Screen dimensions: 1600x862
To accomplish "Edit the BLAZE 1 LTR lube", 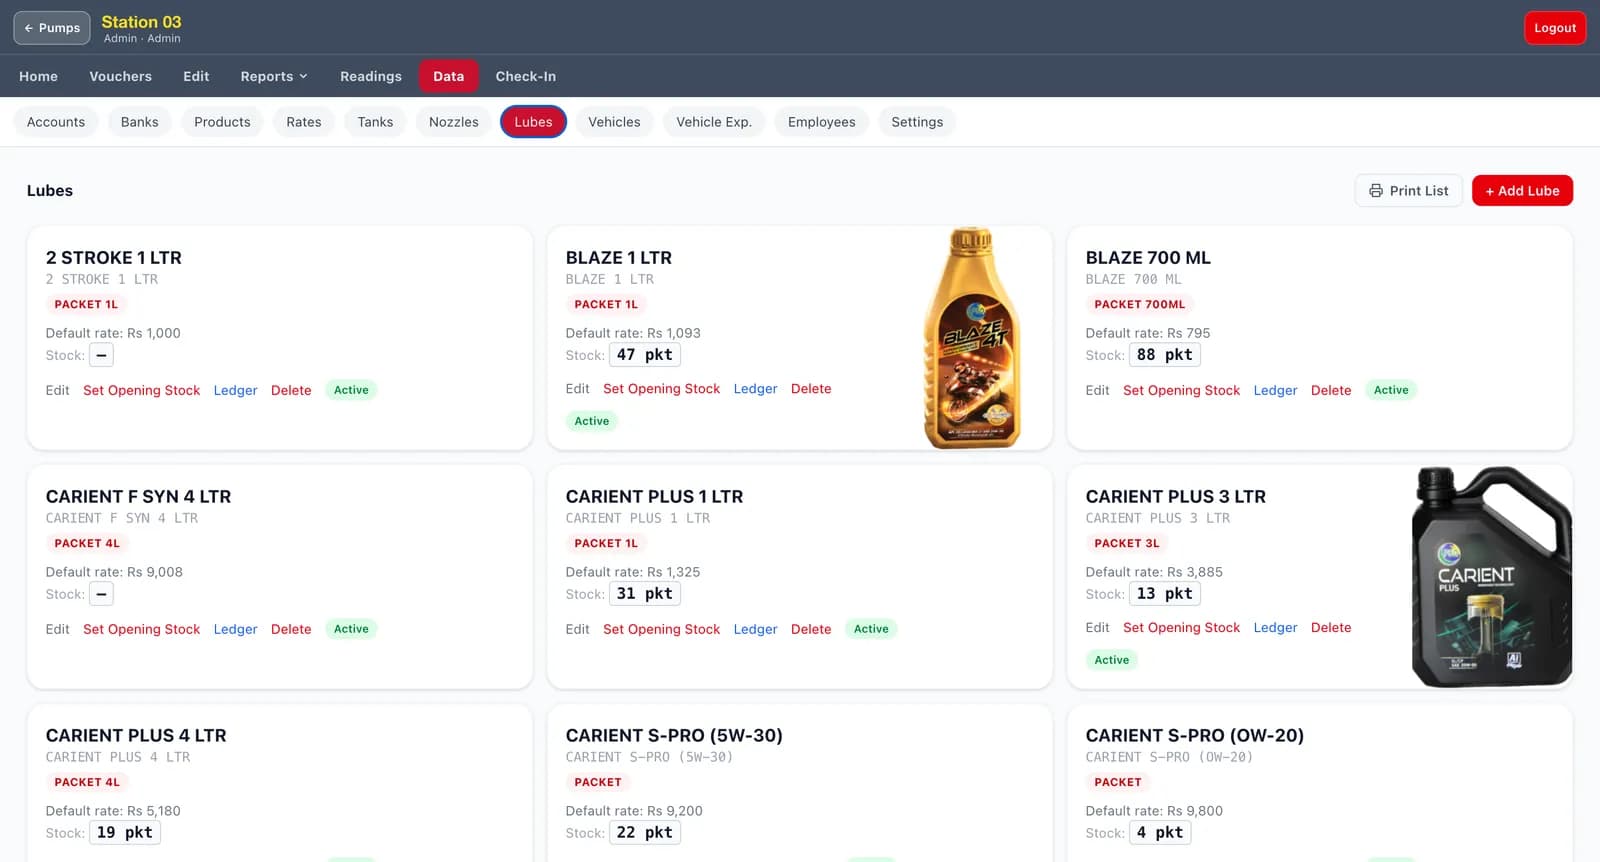I will pyautogui.click(x=577, y=389).
